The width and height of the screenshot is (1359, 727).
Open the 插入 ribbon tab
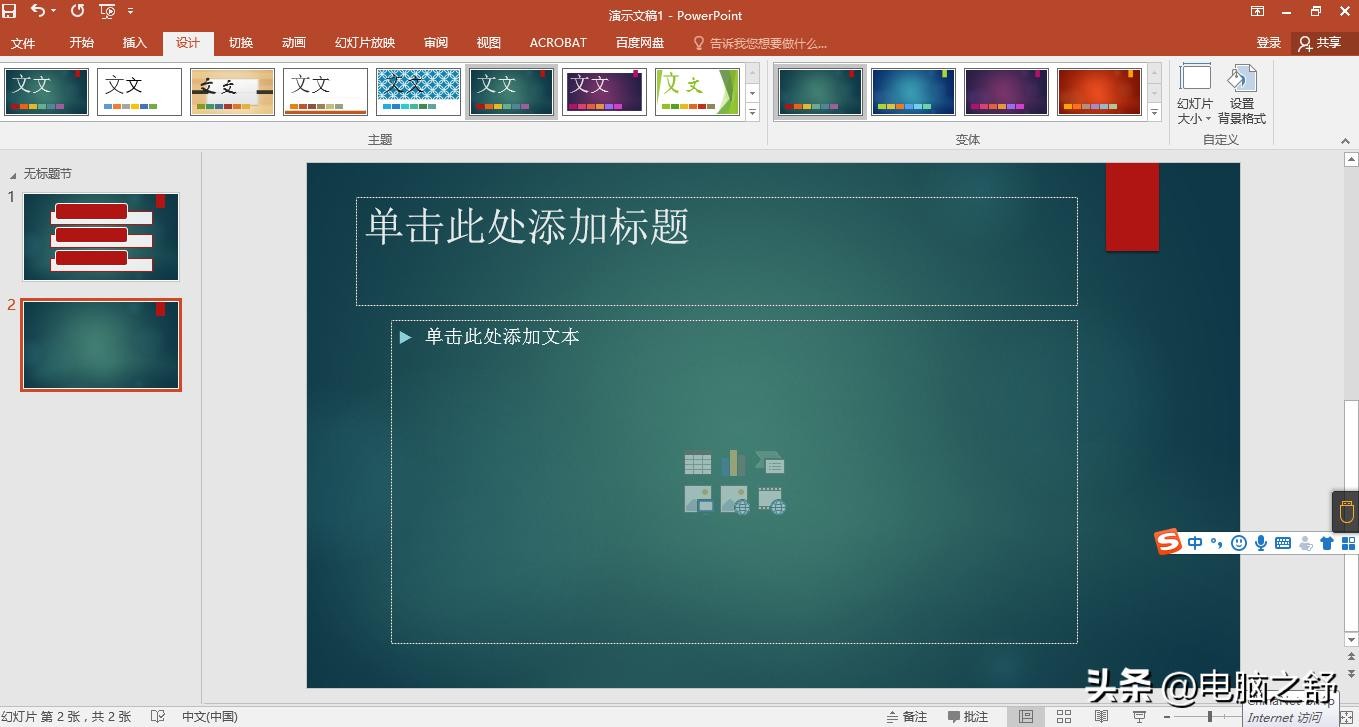(x=134, y=43)
